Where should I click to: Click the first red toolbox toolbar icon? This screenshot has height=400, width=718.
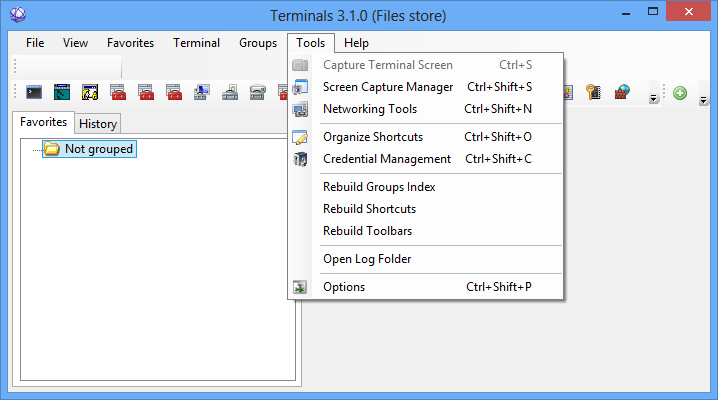click(x=118, y=93)
